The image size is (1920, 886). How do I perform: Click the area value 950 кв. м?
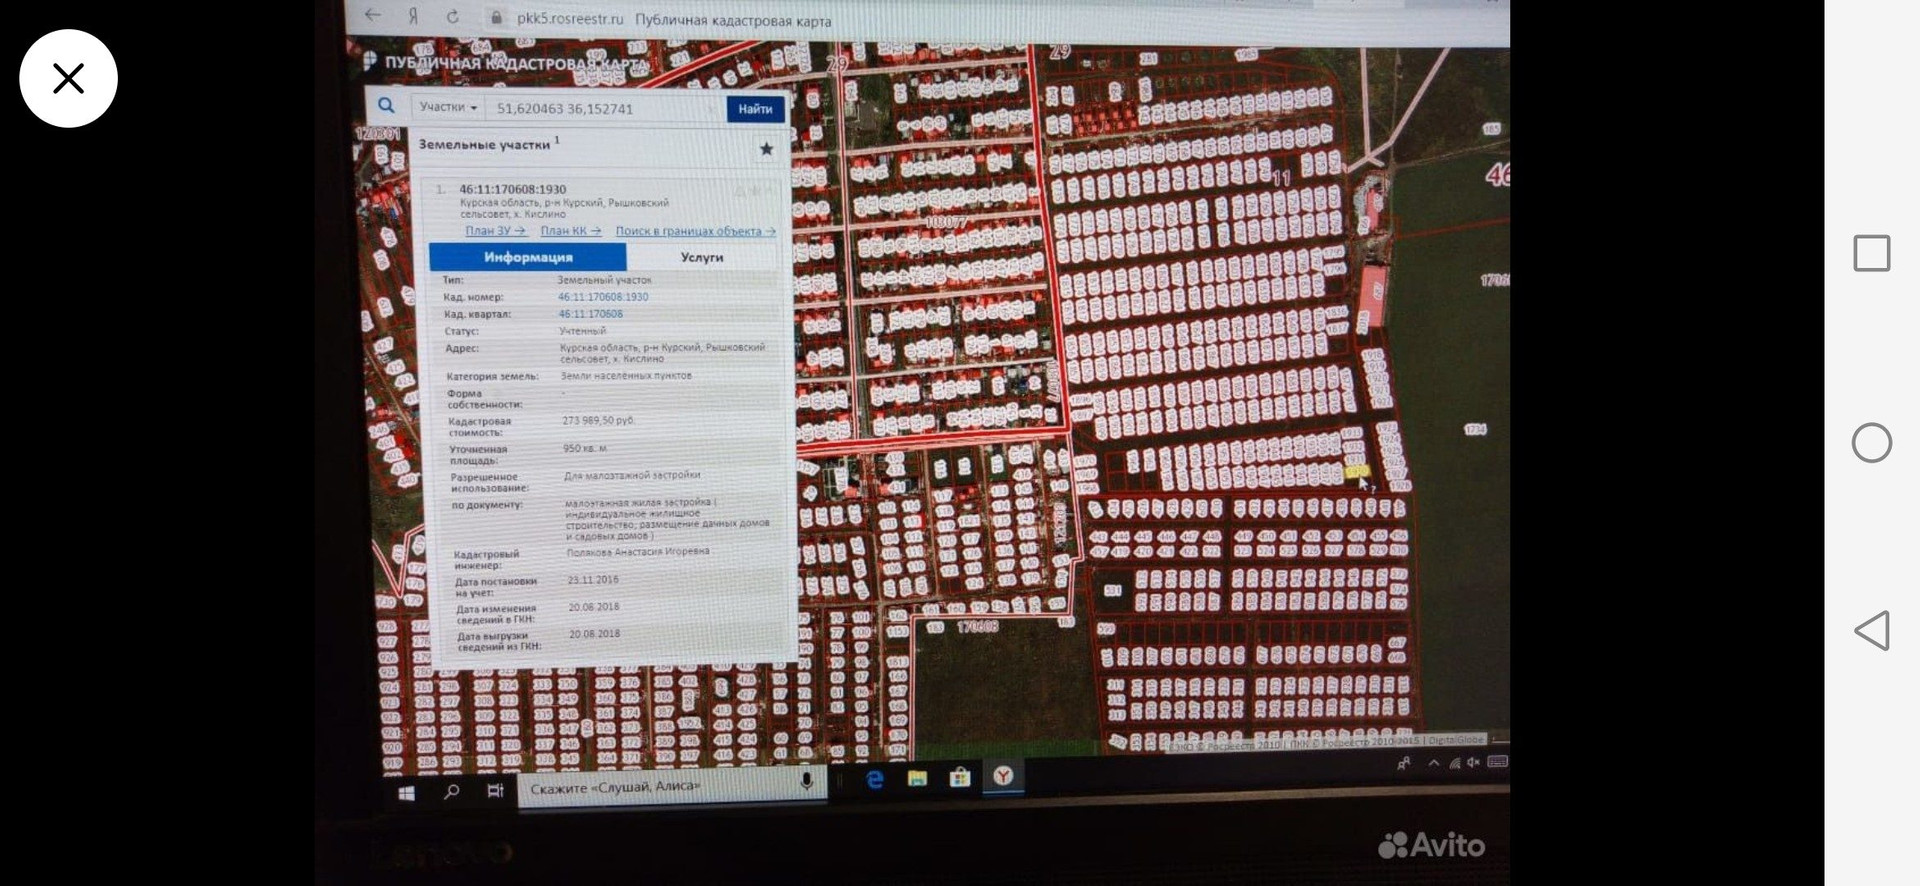[585, 449]
